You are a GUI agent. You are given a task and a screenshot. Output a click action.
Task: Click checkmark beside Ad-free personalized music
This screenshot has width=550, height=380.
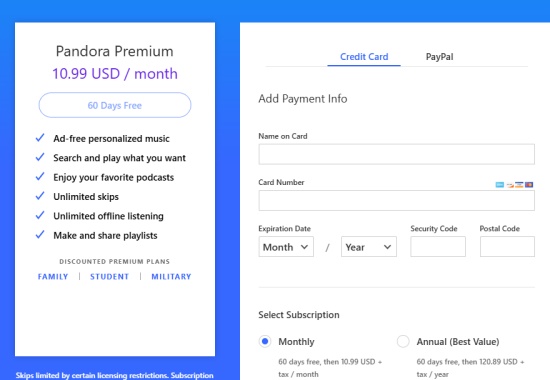(x=40, y=138)
